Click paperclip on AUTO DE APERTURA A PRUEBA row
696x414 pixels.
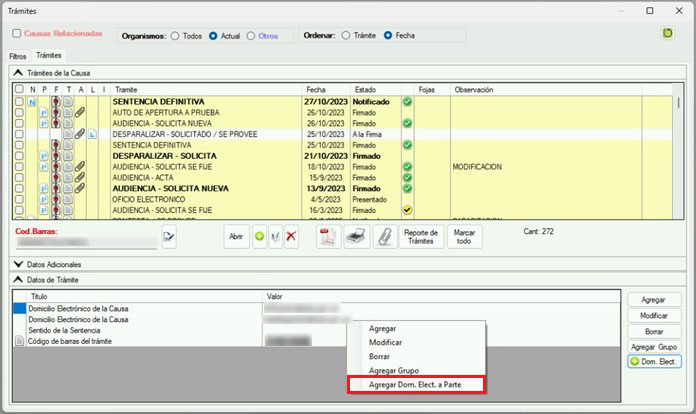click(x=80, y=112)
